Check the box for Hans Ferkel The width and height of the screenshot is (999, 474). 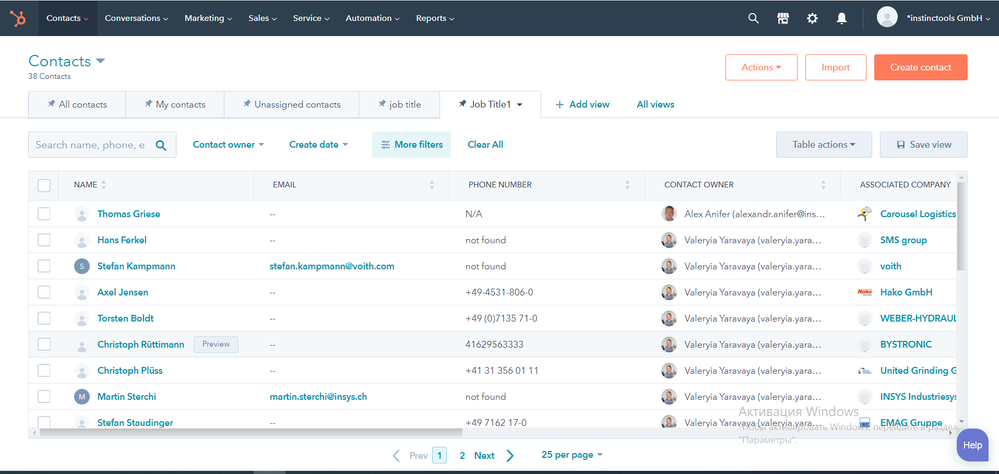pyautogui.click(x=44, y=240)
